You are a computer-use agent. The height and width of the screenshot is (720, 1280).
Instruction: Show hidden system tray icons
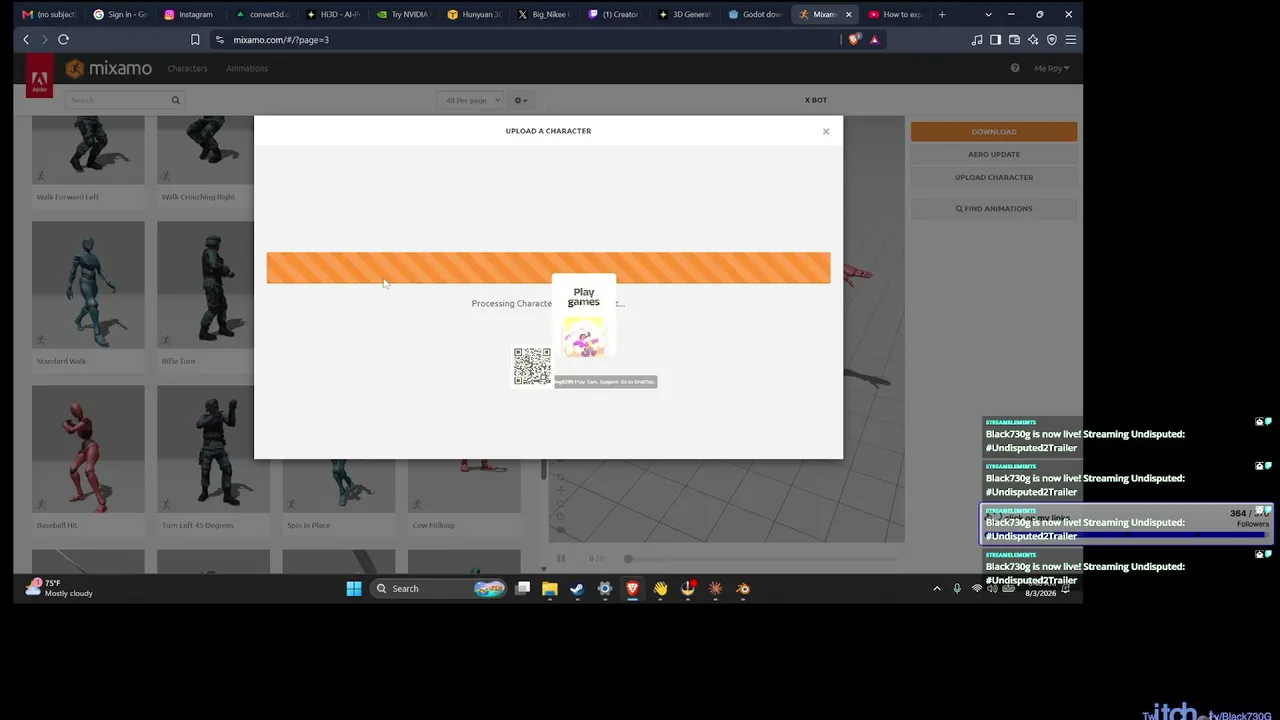(937, 589)
